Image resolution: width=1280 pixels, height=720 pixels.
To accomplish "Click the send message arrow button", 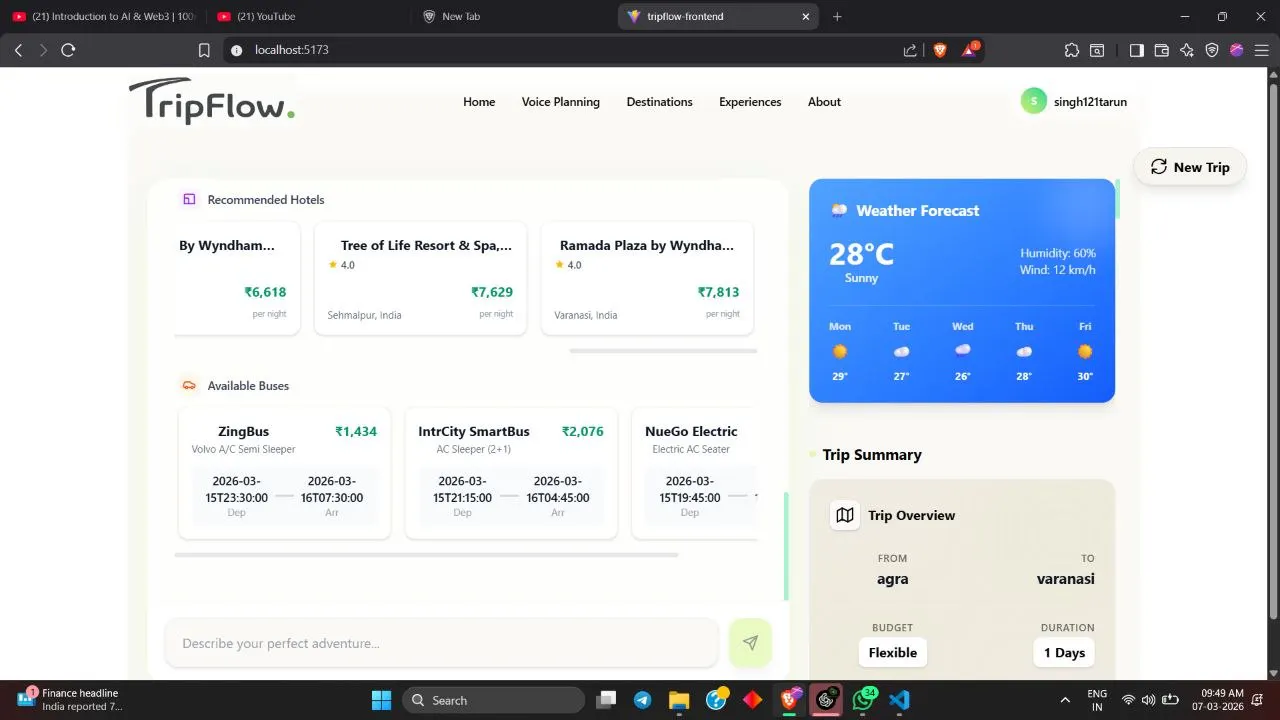I will 750,643.
